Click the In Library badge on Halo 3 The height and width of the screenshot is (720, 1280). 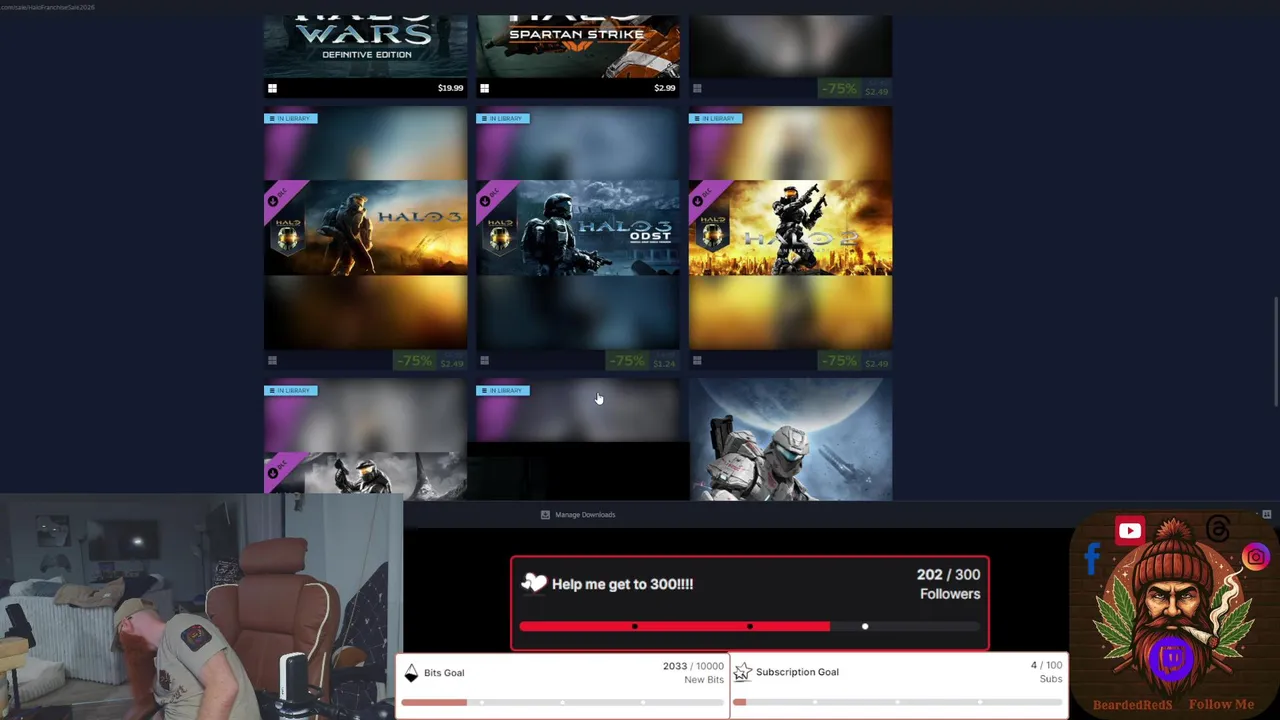[290, 118]
